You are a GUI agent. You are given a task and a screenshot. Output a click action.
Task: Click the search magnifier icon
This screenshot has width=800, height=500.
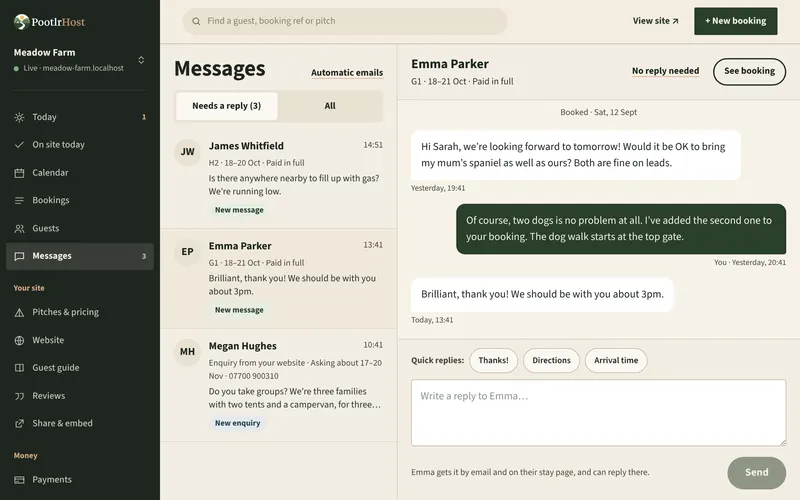[x=196, y=21]
